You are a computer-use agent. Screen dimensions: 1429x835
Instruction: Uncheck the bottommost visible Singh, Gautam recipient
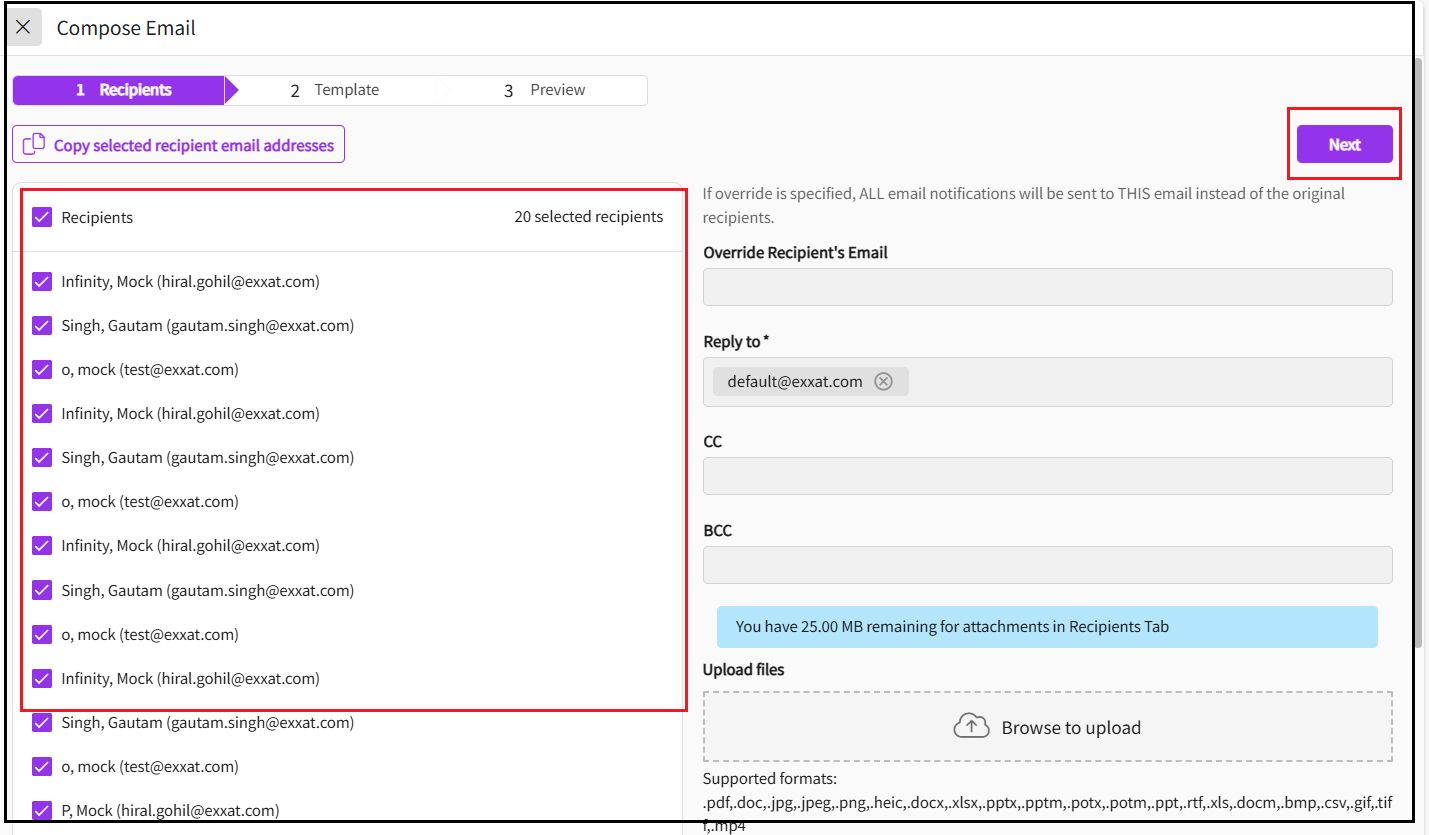42,723
